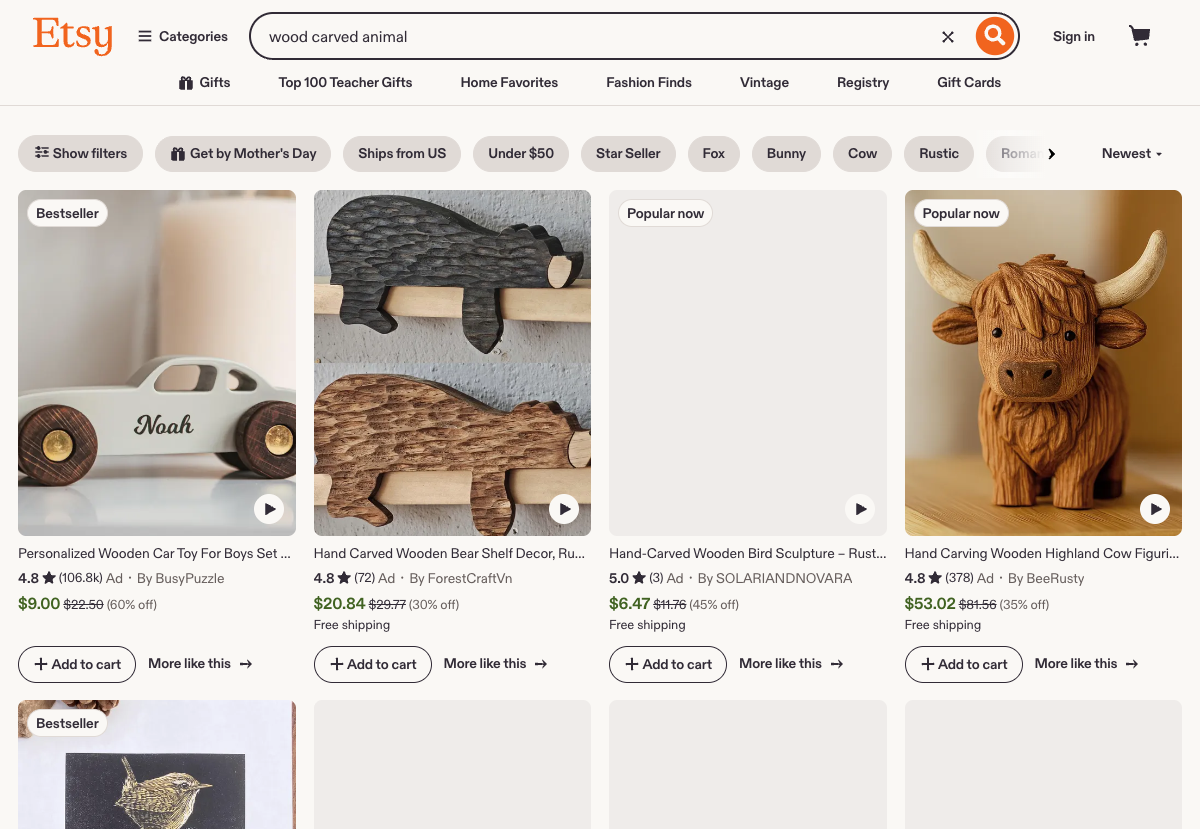
Task: Play video on the Highland Cow listing
Action: click(1155, 509)
